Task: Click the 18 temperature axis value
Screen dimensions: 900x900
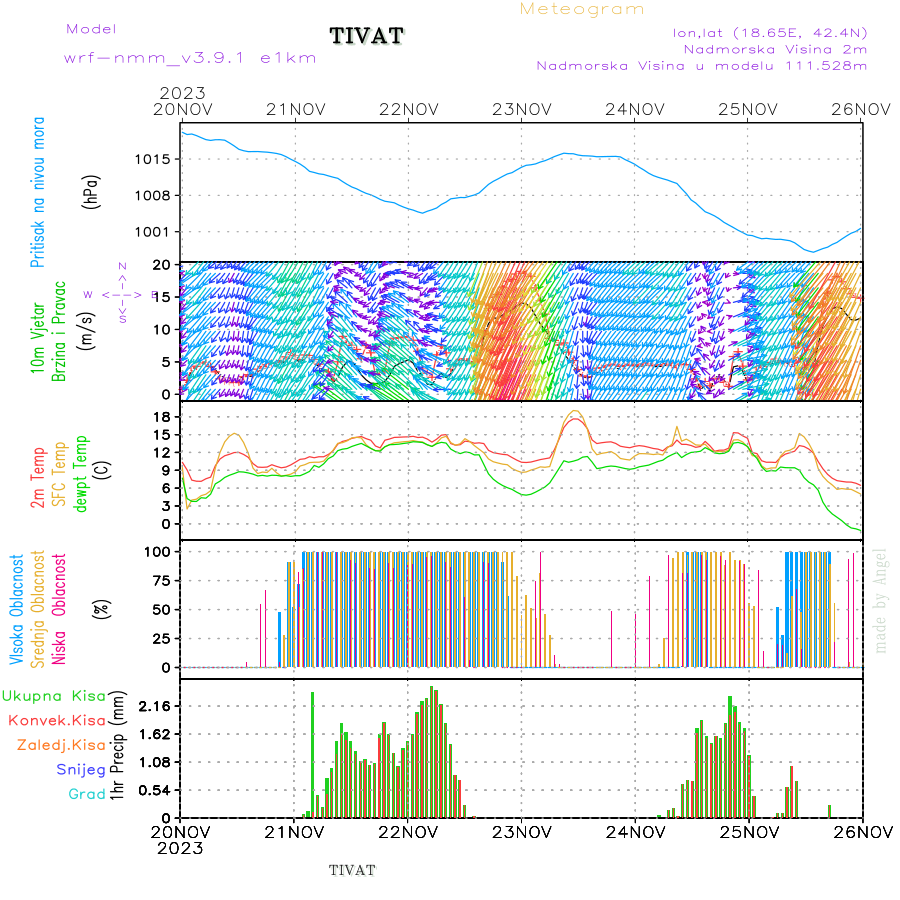Action: click(162, 417)
